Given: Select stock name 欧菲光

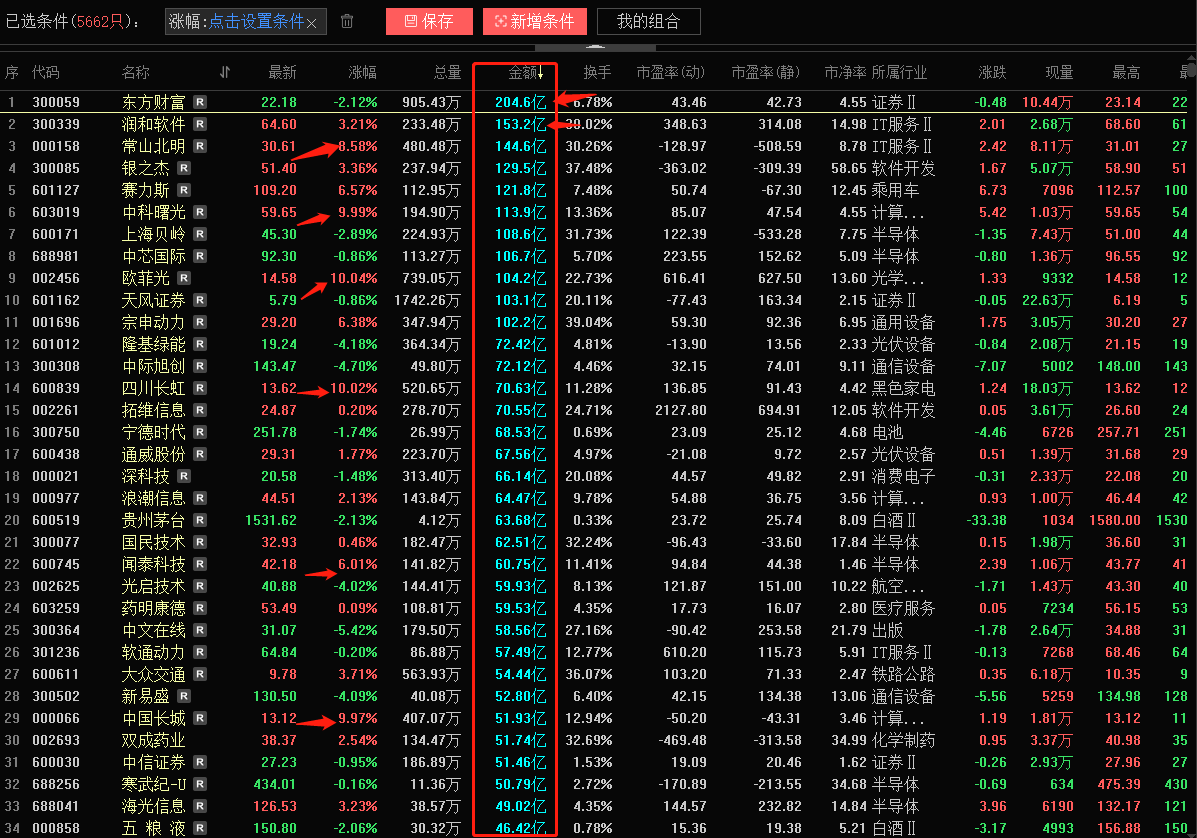Looking at the screenshot, I should (x=146, y=279).
